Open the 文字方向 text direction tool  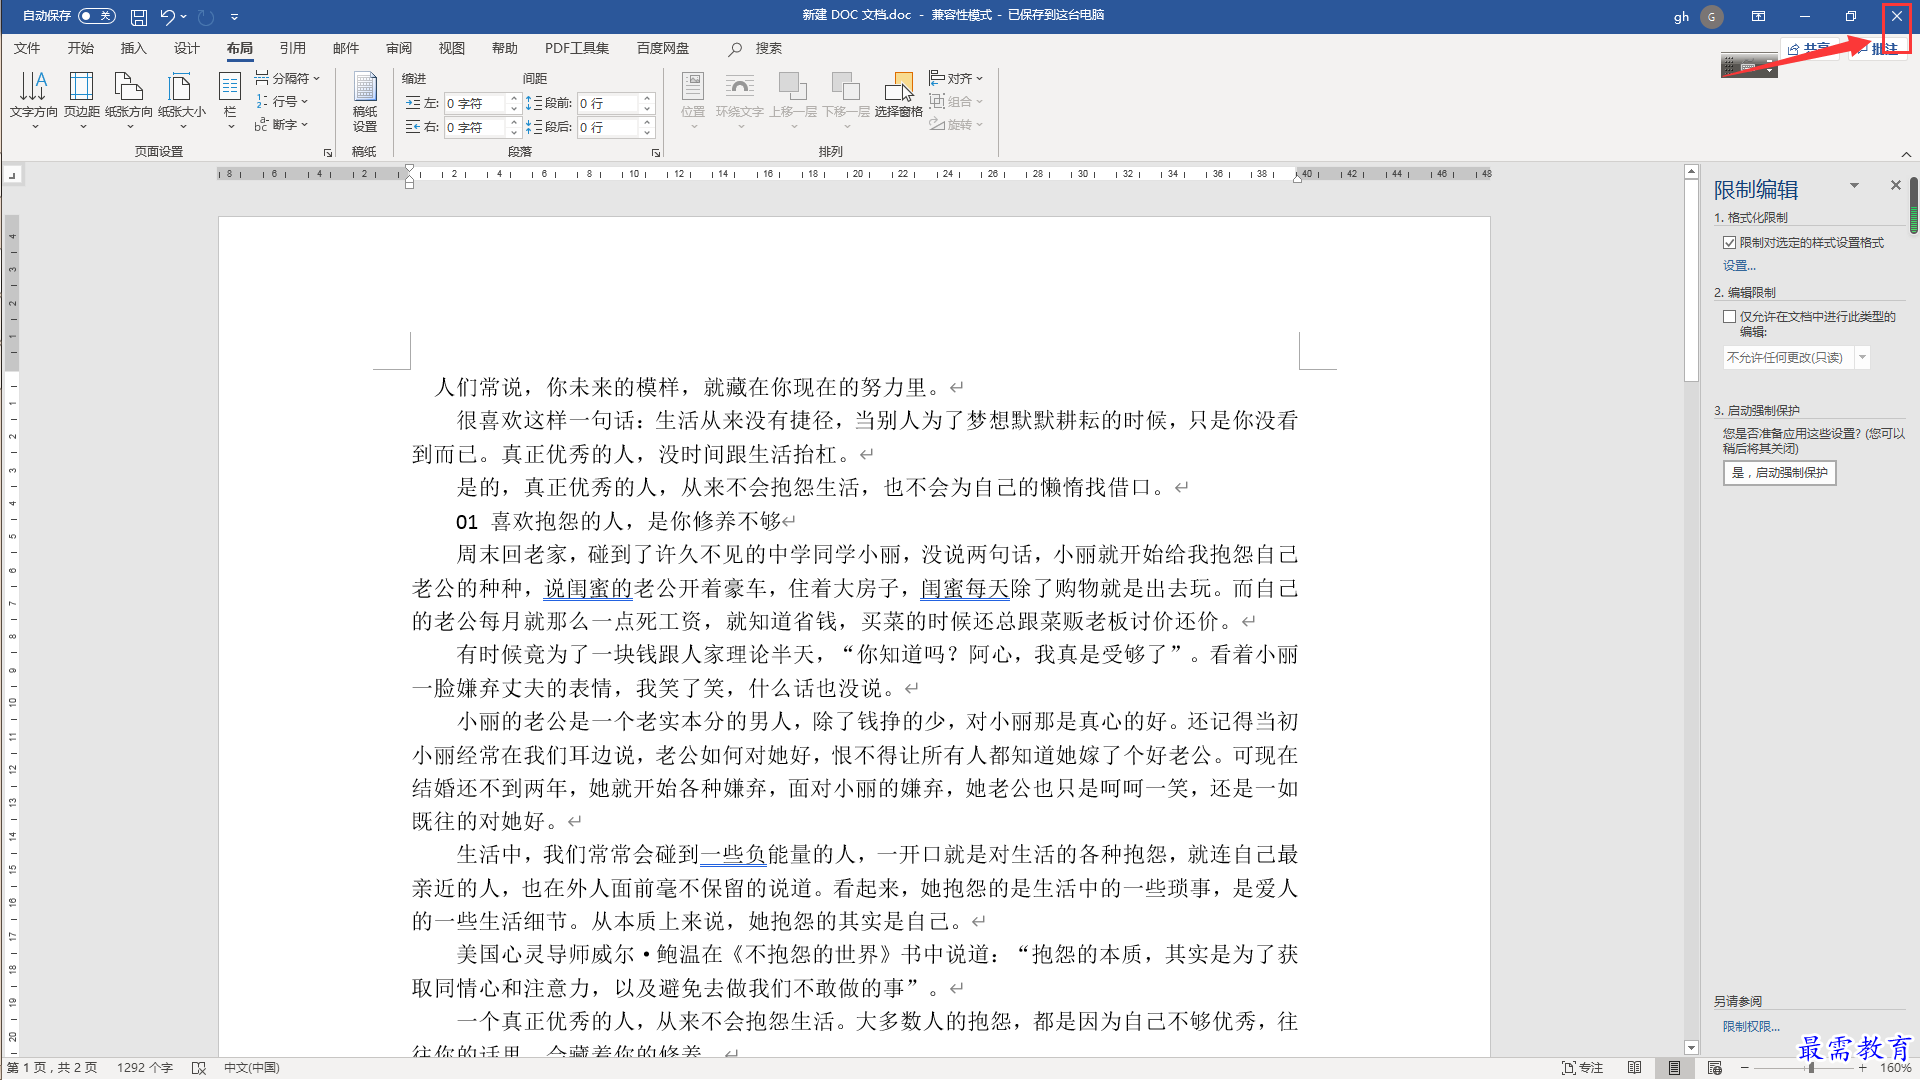click(34, 98)
